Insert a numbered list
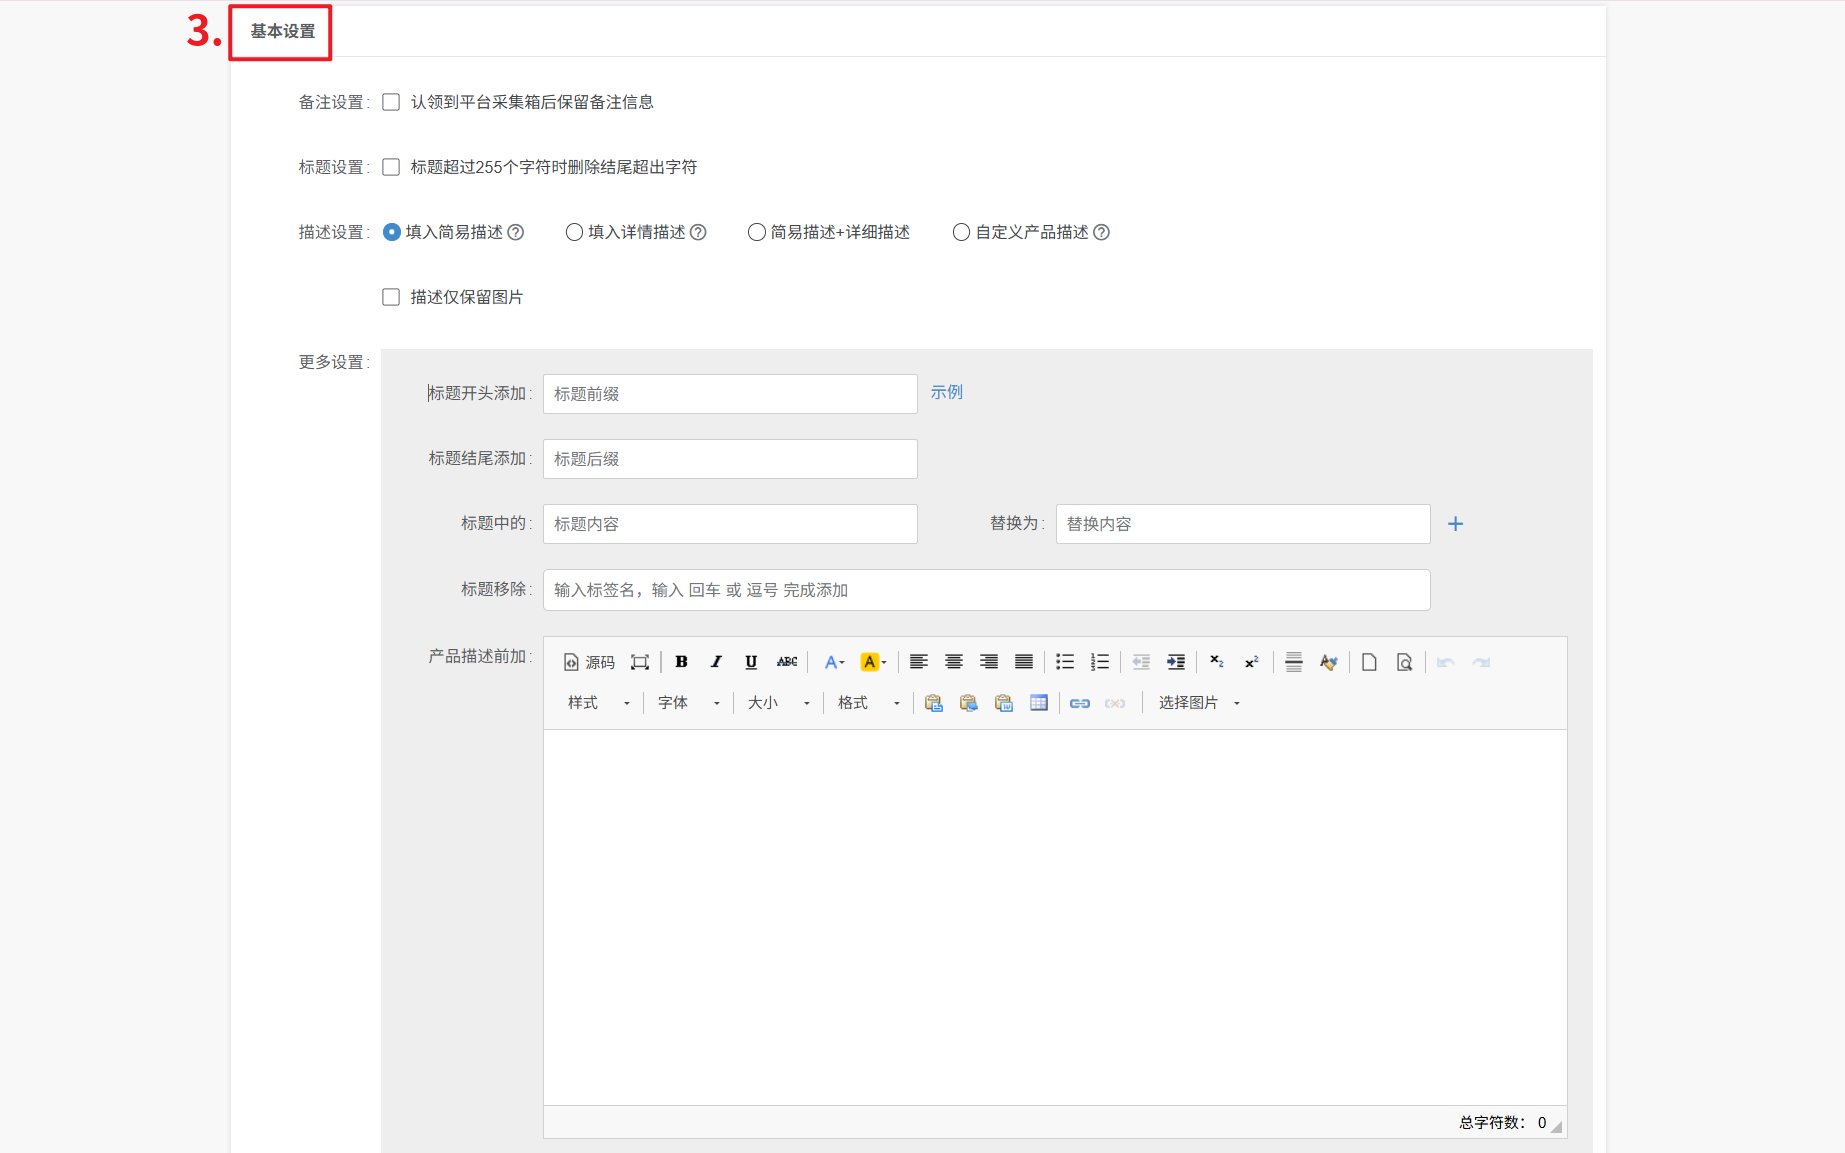The height and width of the screenshot is (1153, 1845). [x=1100, y=662]
